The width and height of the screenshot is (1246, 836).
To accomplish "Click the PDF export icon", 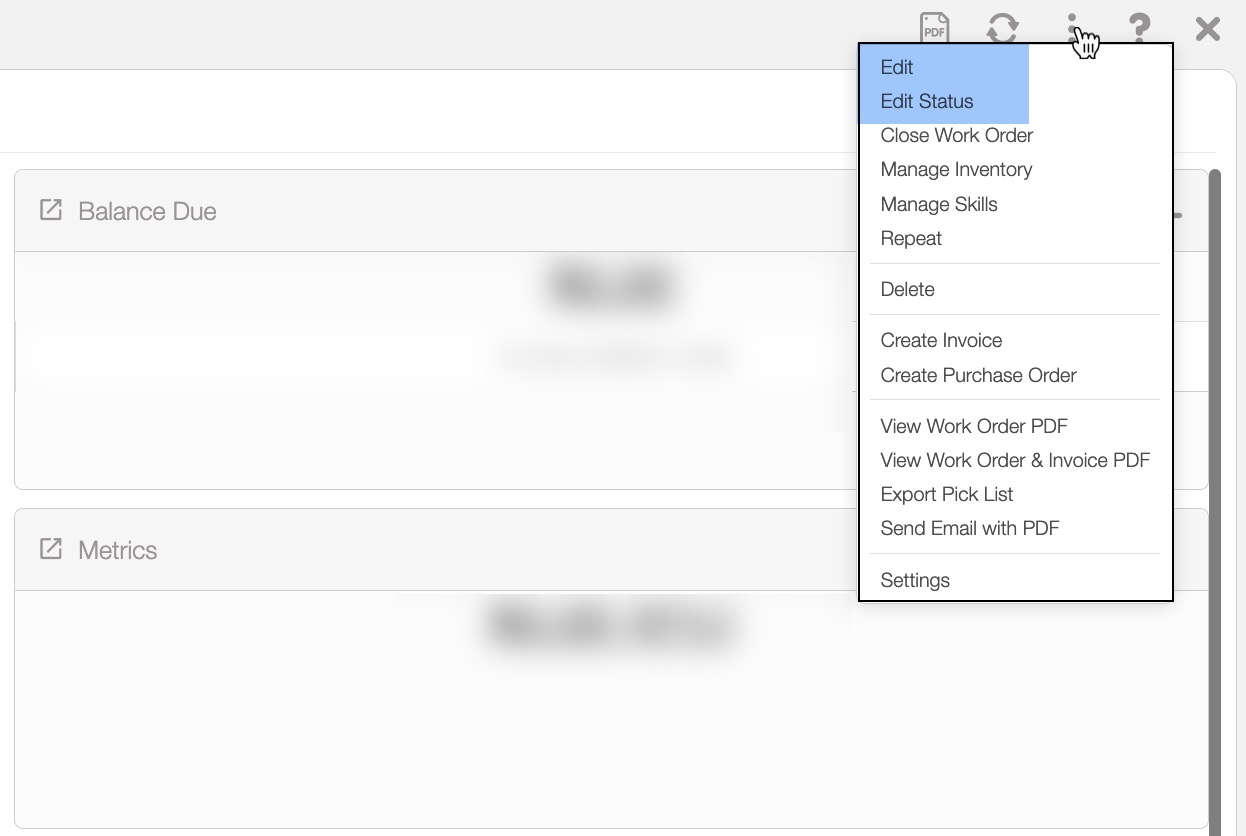I will tap(934, 28).
